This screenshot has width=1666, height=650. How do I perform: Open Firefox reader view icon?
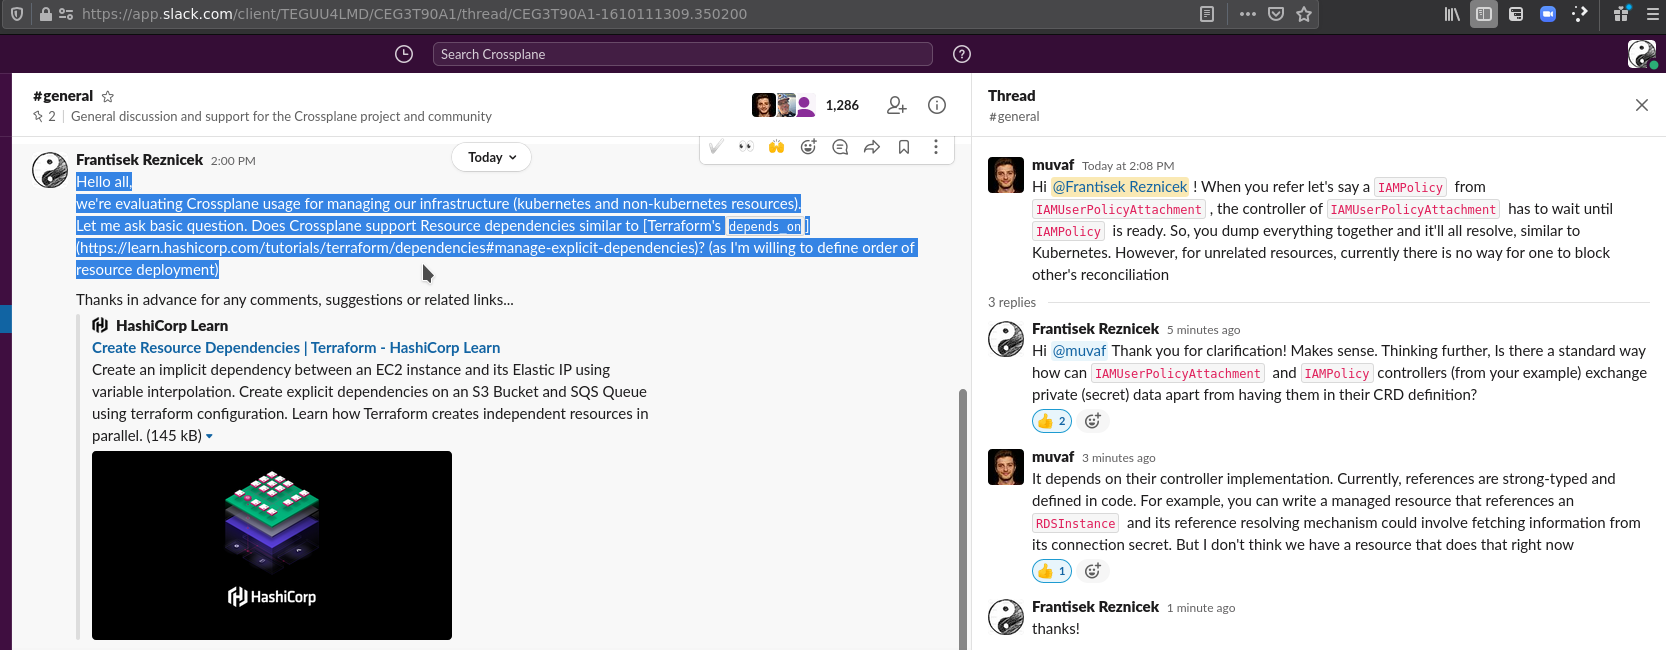pos(1207,14)
